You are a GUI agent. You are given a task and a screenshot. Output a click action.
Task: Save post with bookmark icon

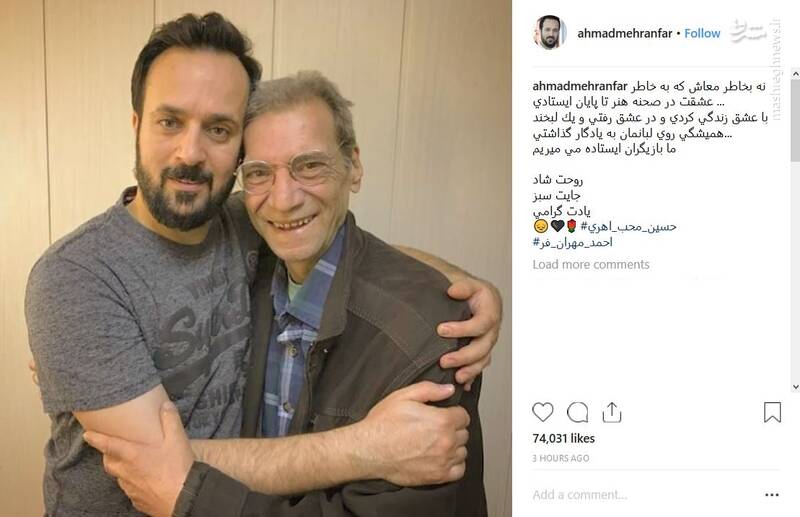pos(772,412)
